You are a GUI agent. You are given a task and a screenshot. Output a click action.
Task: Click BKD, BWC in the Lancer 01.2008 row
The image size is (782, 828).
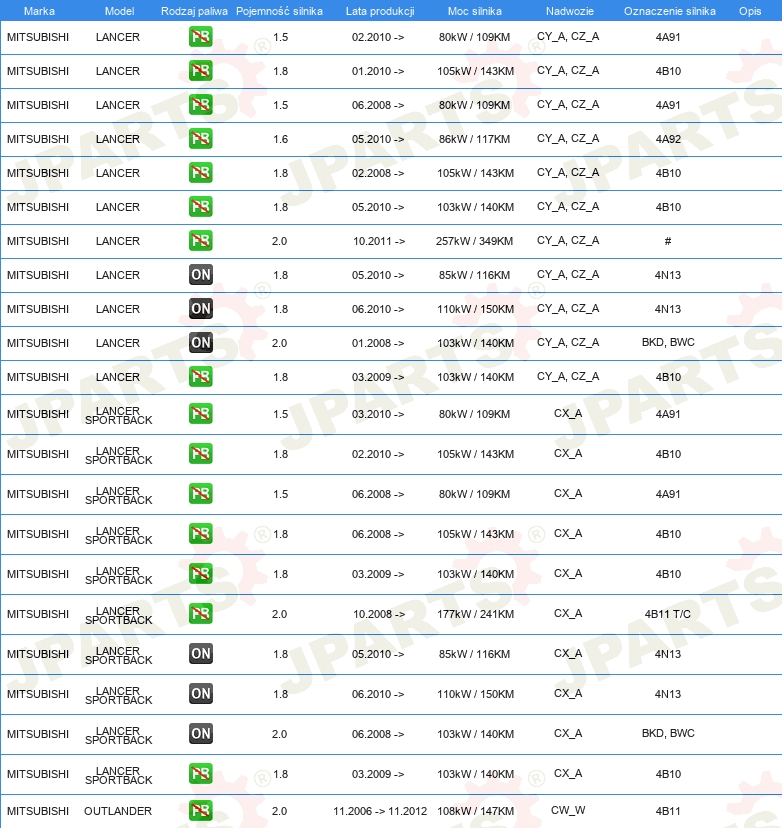coord(668,342)
